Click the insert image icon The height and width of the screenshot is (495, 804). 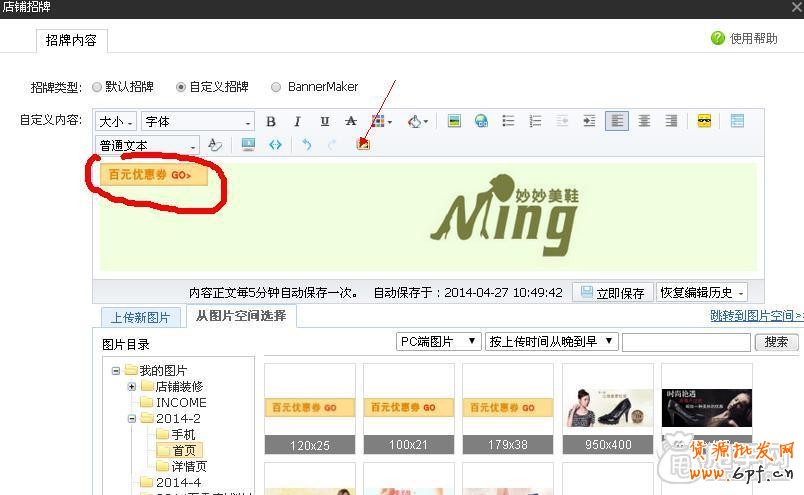click(x=454, y=121)
